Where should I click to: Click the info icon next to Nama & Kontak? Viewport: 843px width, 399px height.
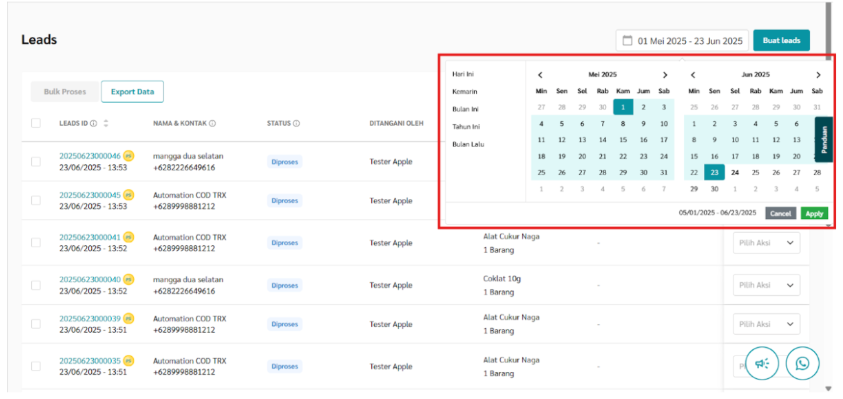212,124
